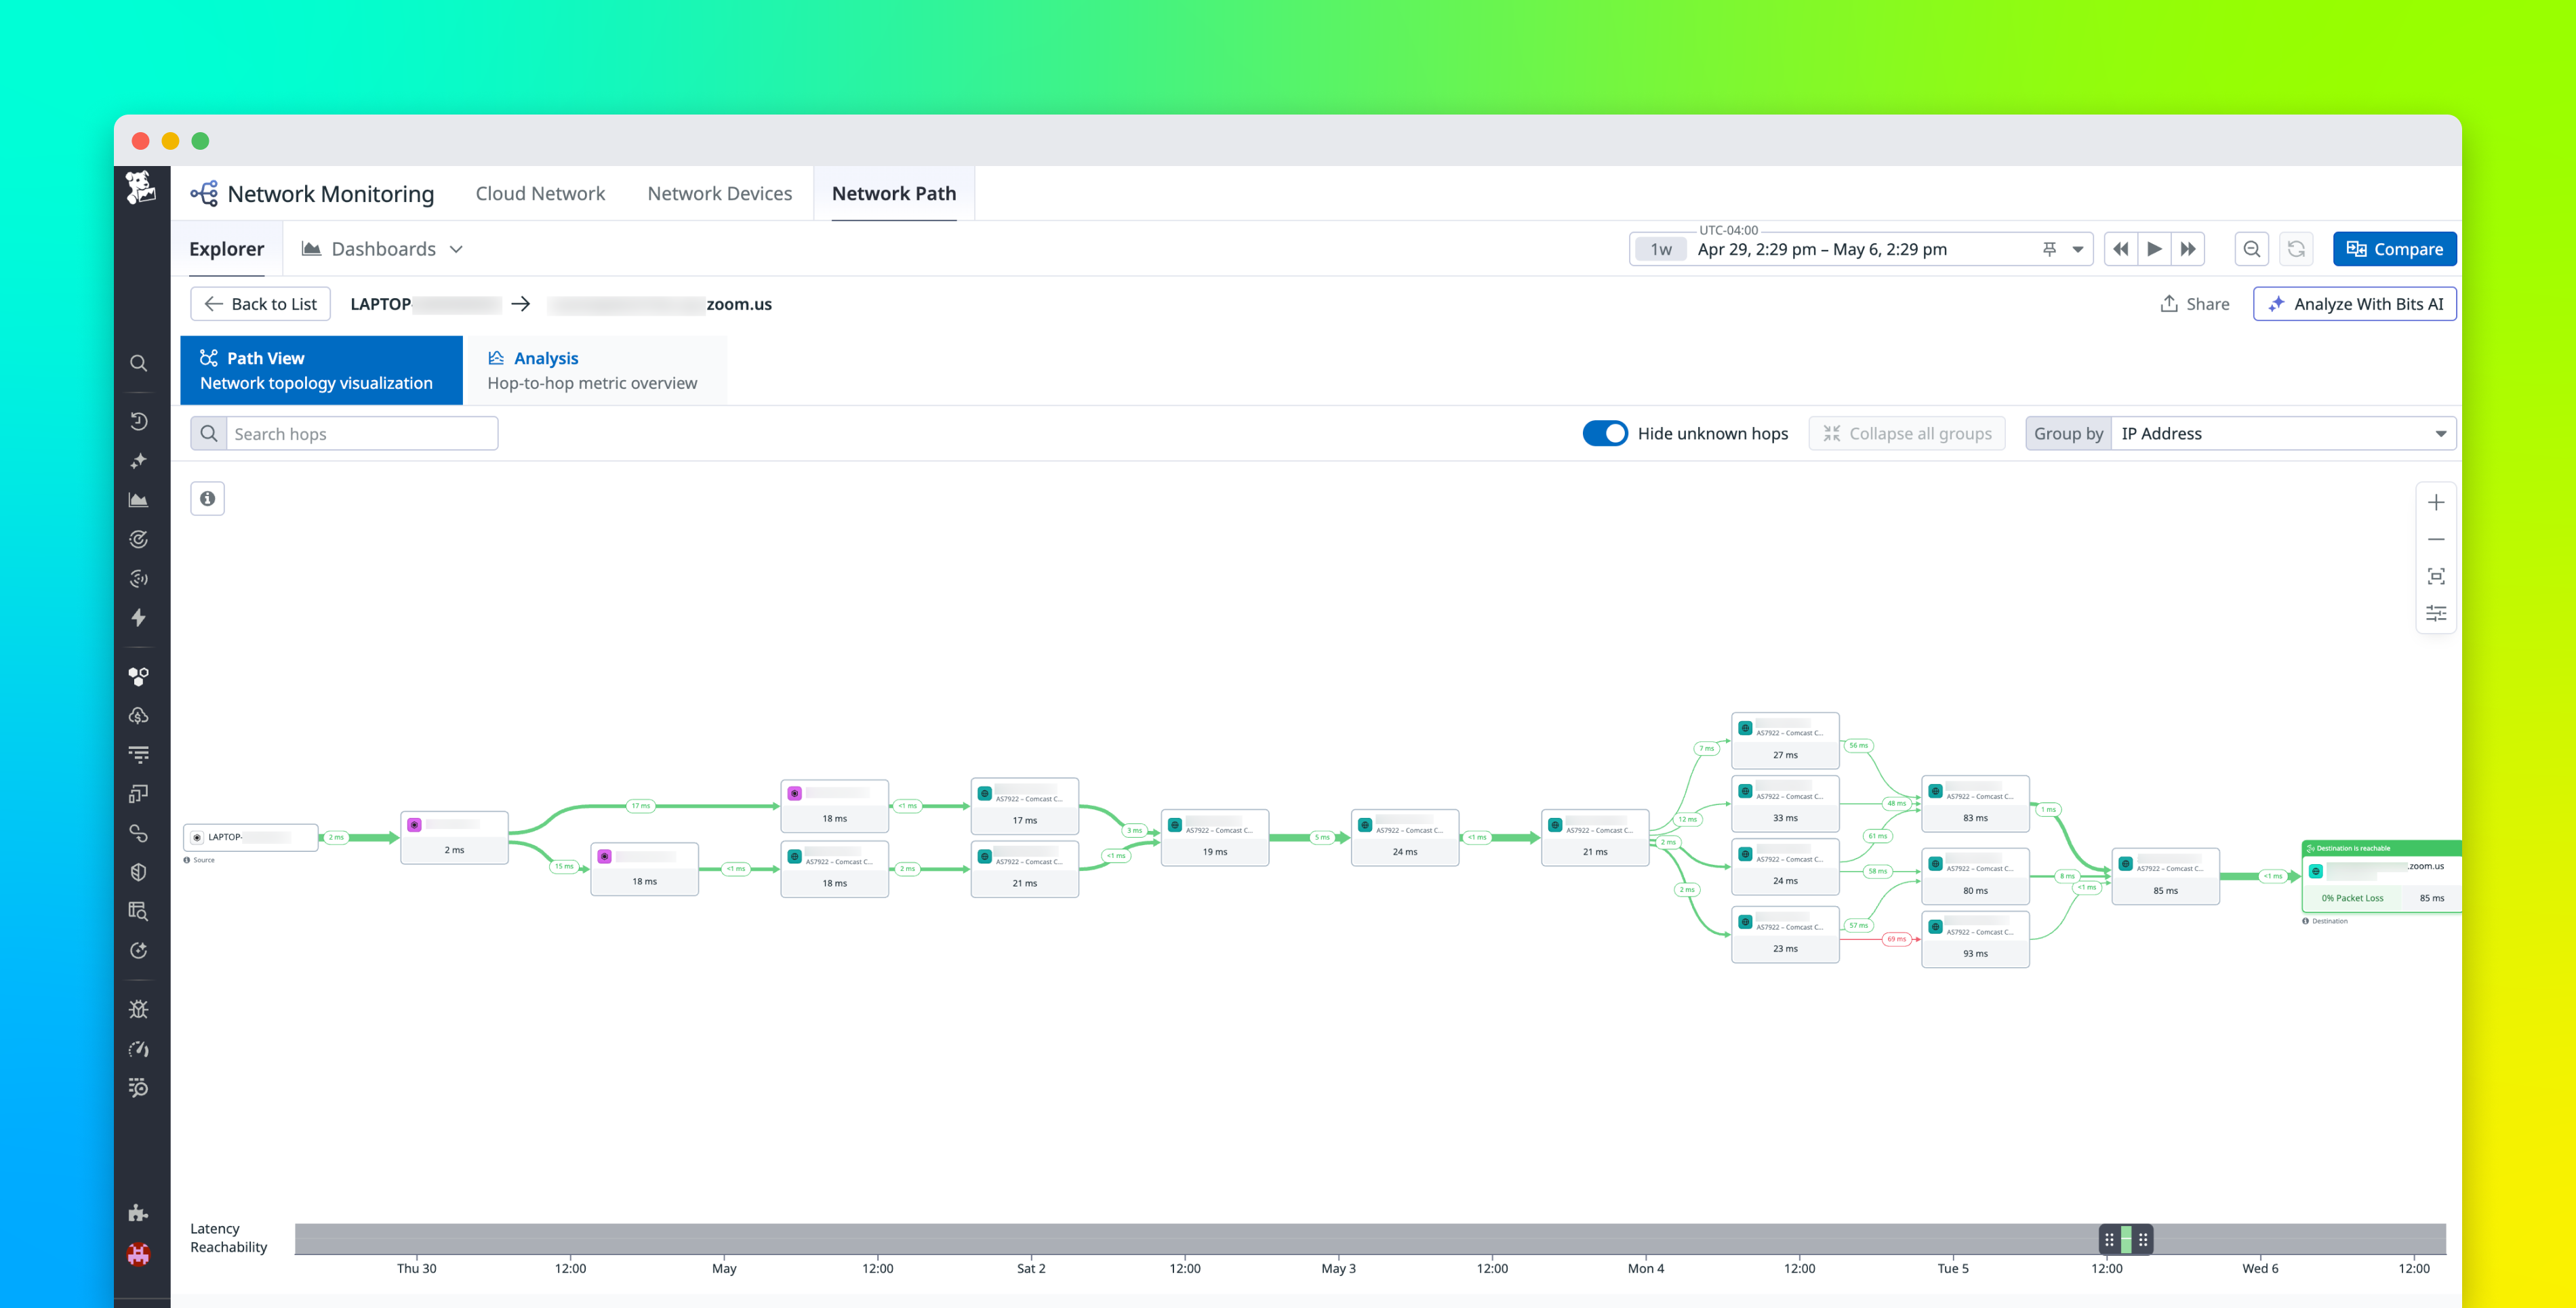Step time range forward

[x=2188, y=249]
